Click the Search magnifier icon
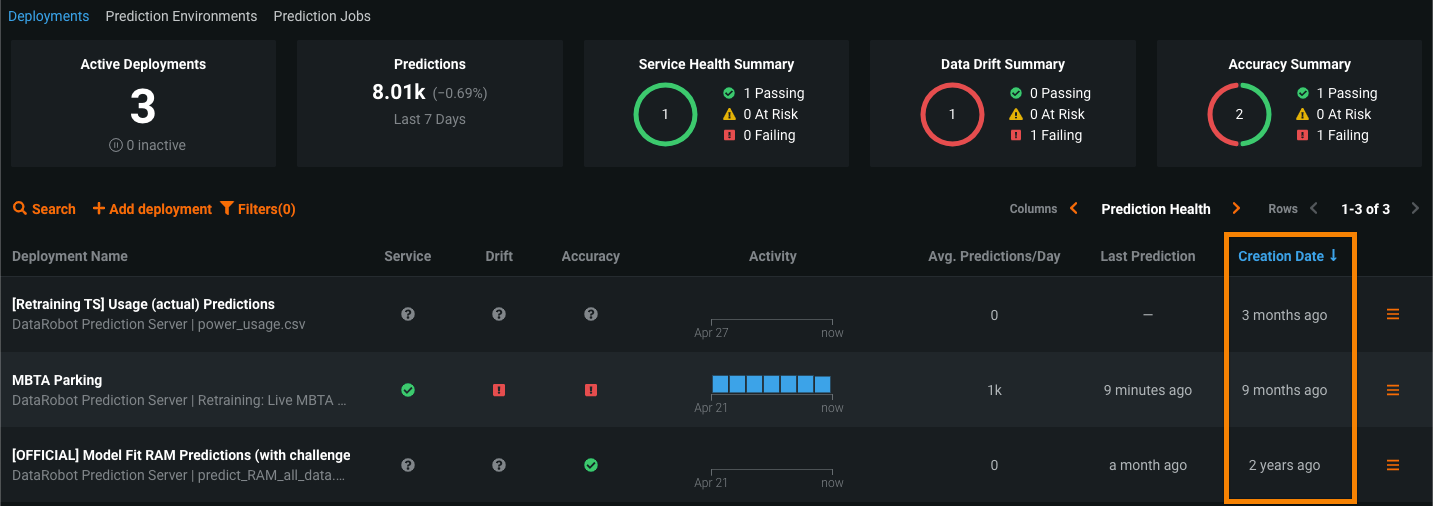The width and height of the screenshot is (1433, 506). (x=20, y=209)
